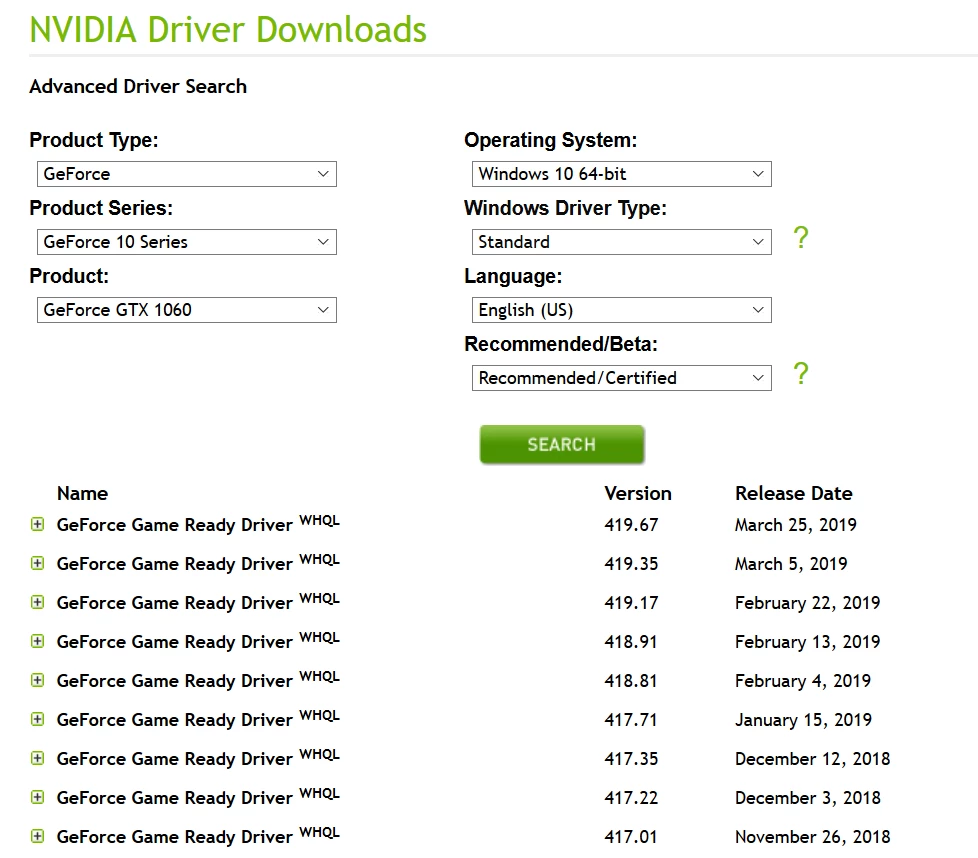This screenshot has height=858, width=978.
Task: Open GeForce Game Ready Driver released February 4, 2019
Action: click(198, 680)
